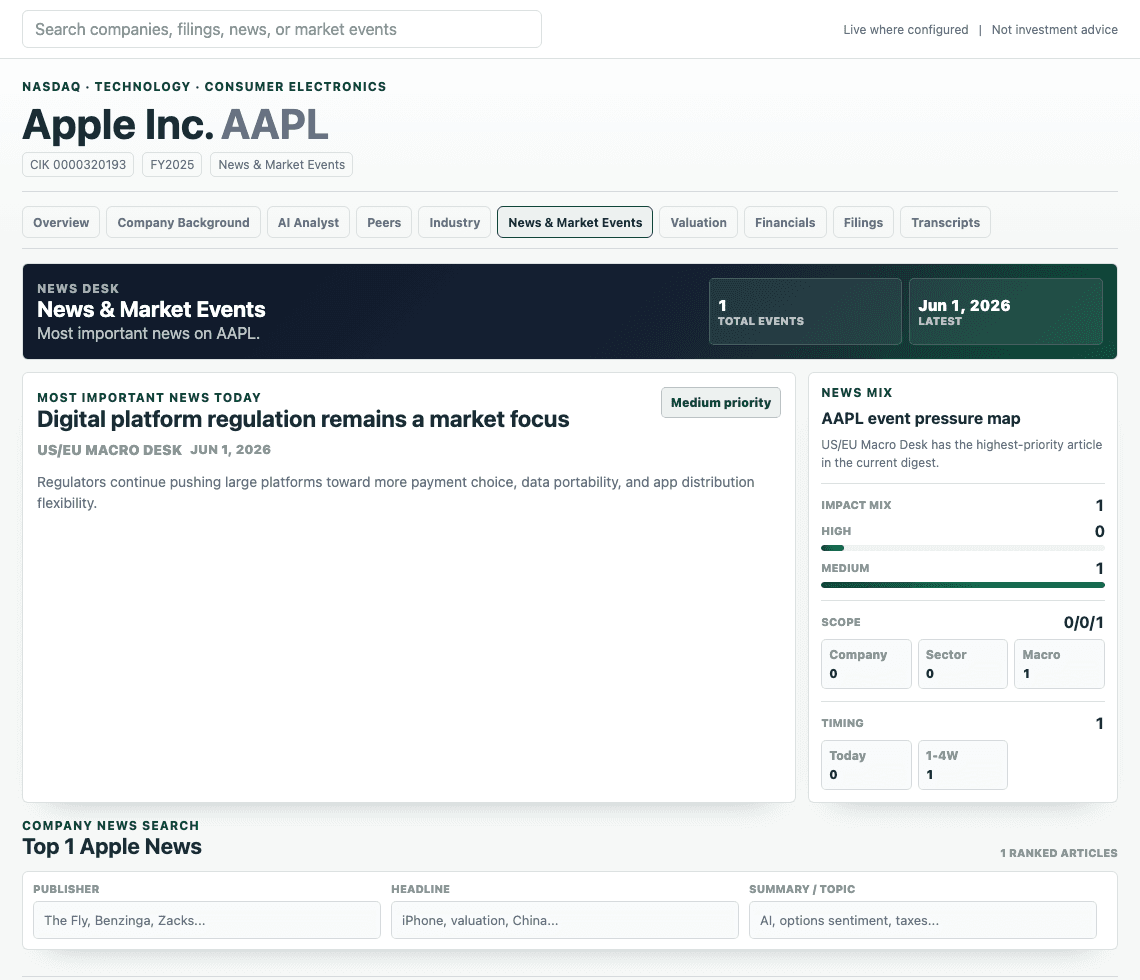Click the Medium priority badge

tap(720, 403)
